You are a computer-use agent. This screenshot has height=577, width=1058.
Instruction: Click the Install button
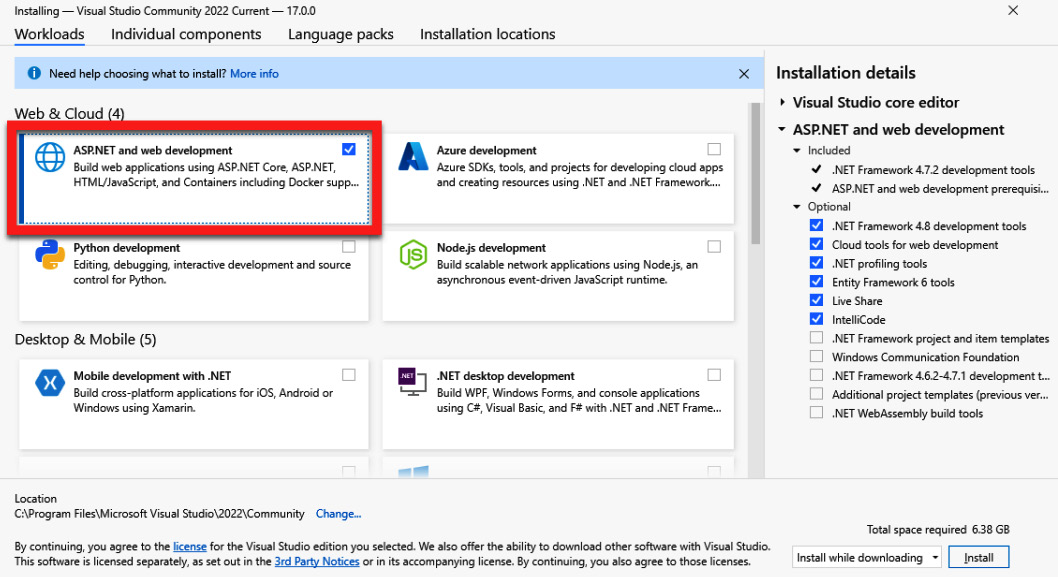(x=978, y=557)
